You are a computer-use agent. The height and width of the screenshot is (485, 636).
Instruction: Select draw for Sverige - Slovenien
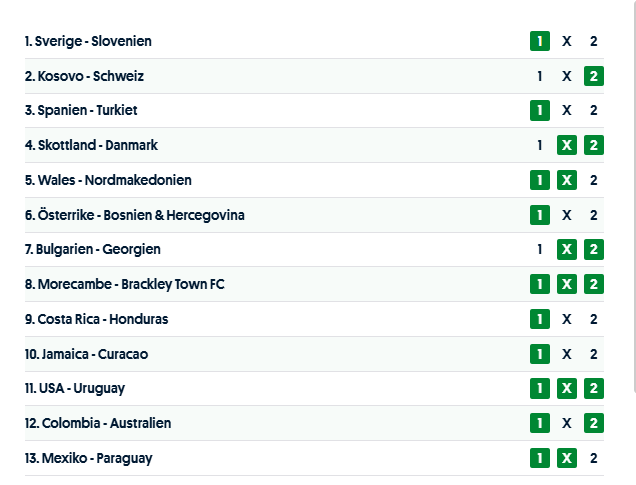point(567,41)
